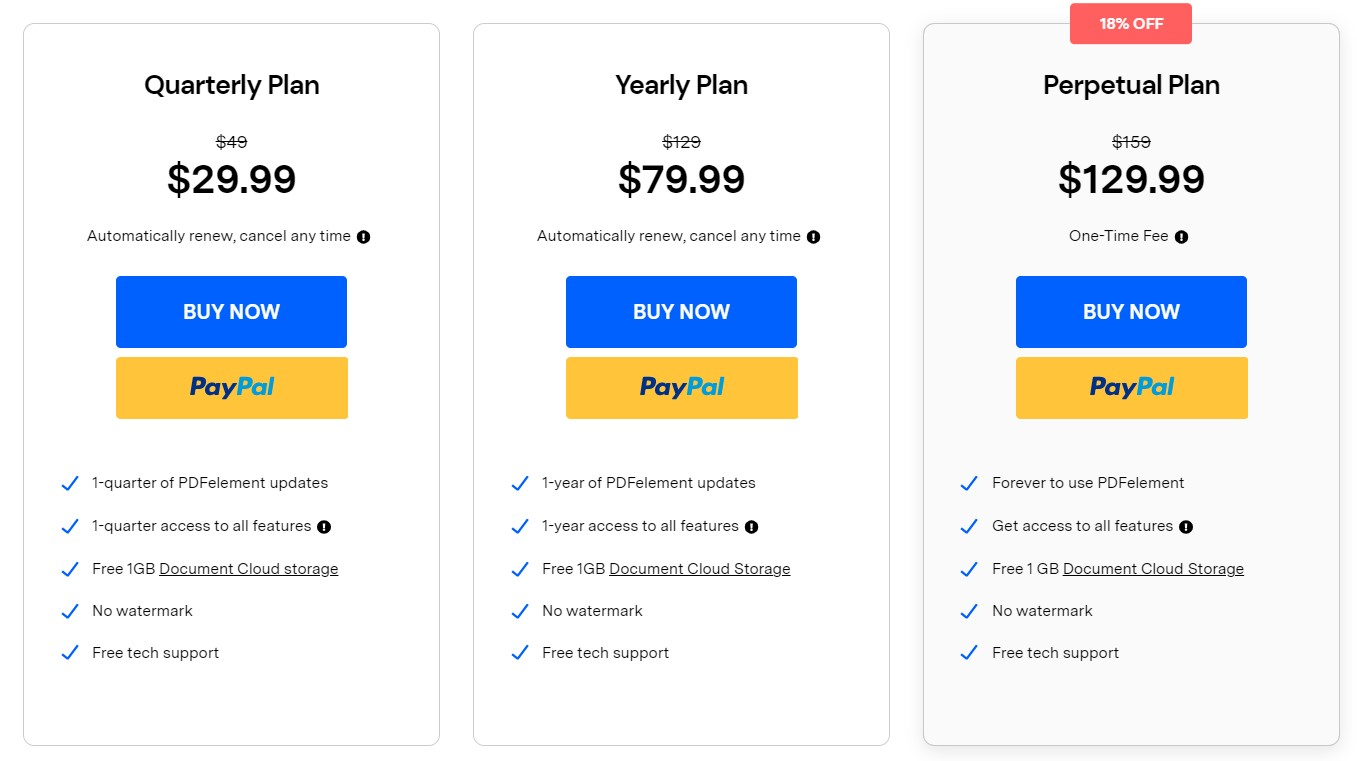Pay for Quarterly Plan with PayPal

(232, 388)
